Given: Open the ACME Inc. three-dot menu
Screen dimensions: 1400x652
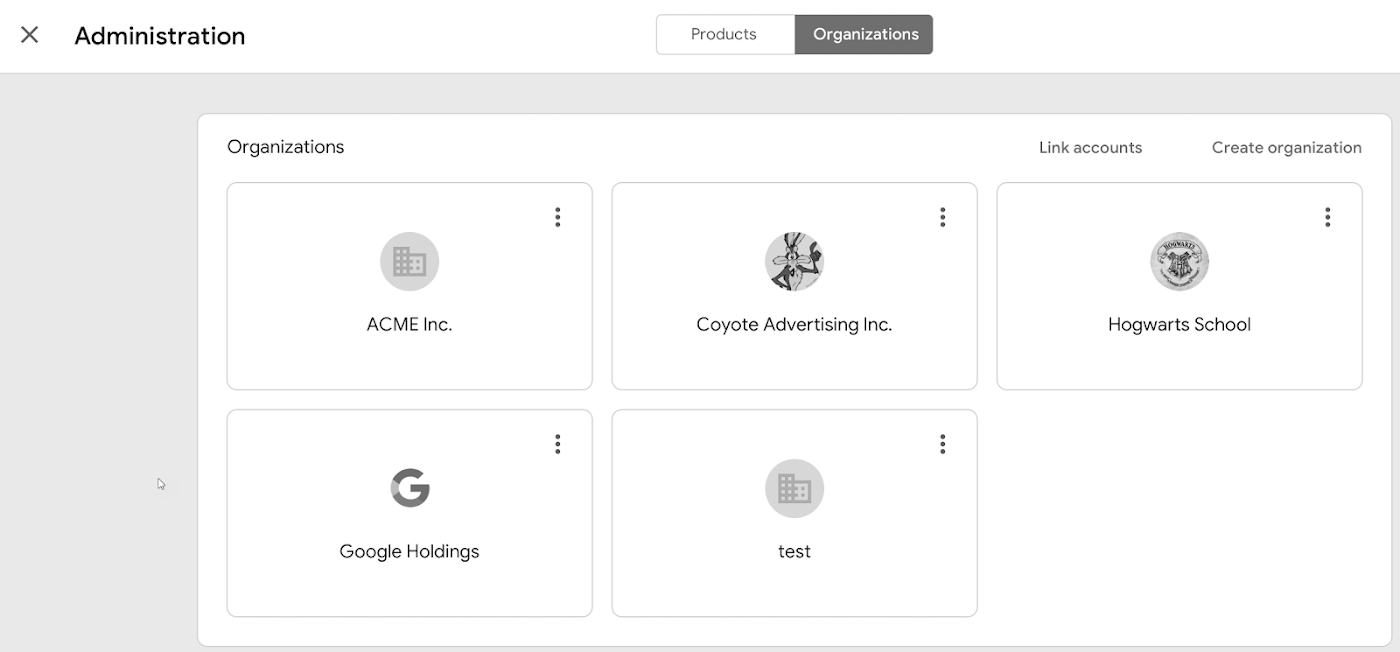Looking at the screenshot, I should (558, 217).
